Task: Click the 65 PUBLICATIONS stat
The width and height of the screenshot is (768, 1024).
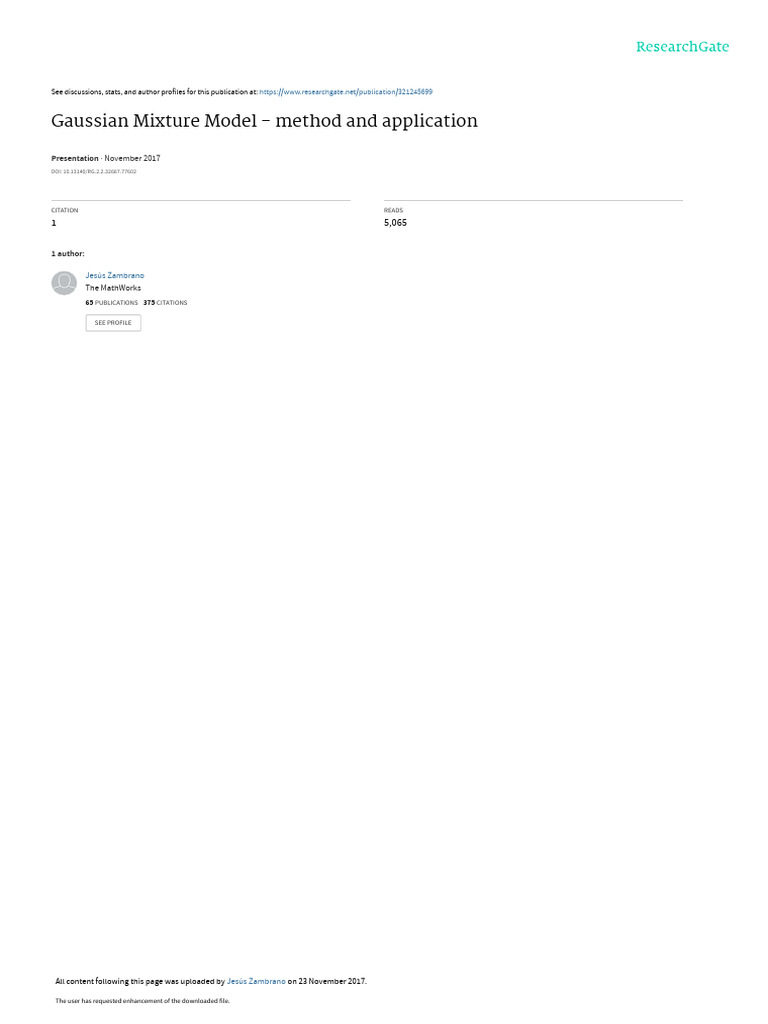Action: (112, 303)
